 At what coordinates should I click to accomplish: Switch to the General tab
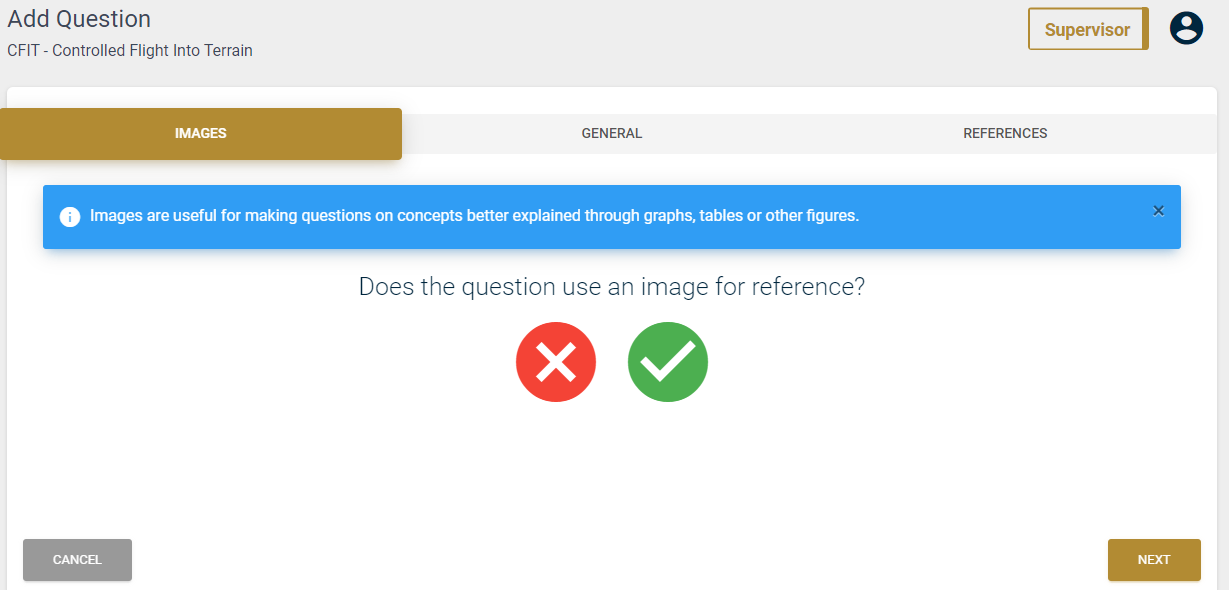point(612,134)
